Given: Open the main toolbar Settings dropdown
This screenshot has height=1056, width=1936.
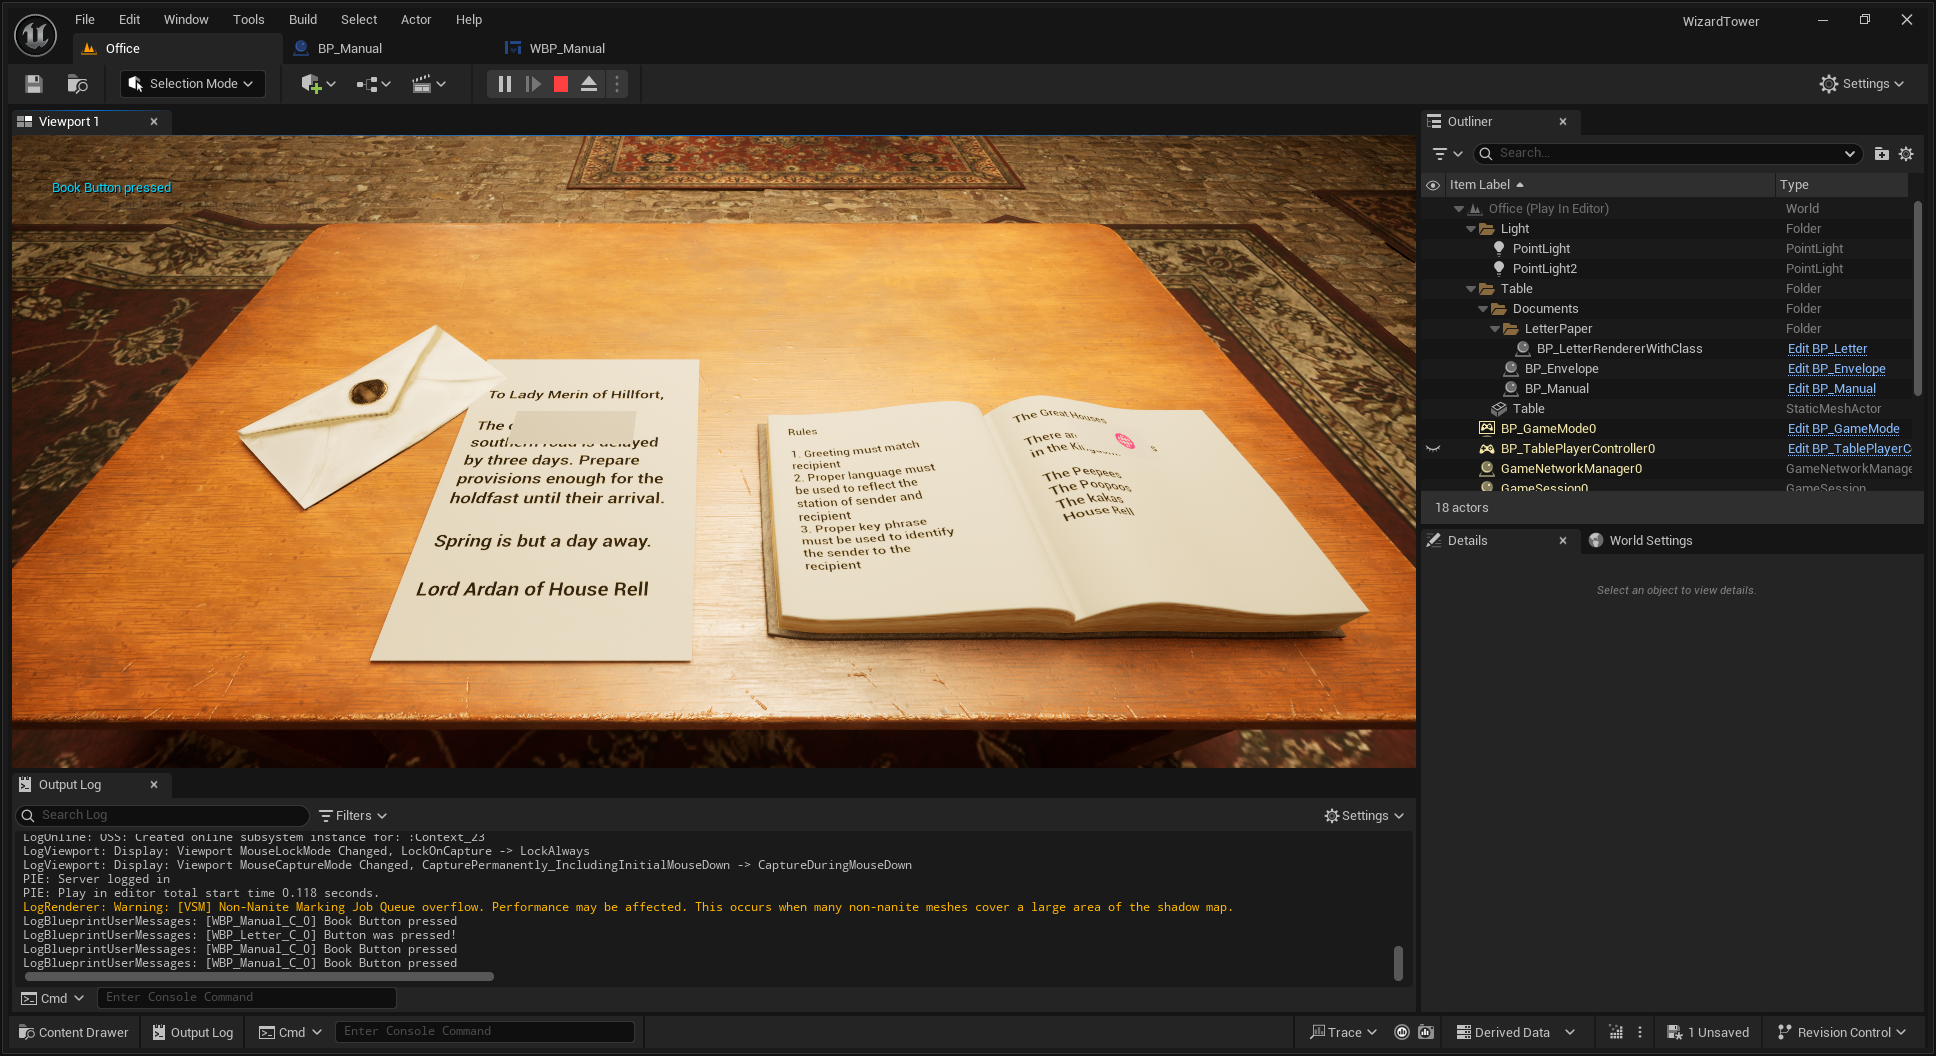Looking at the screenshot, I should [x=1861, y=84].
